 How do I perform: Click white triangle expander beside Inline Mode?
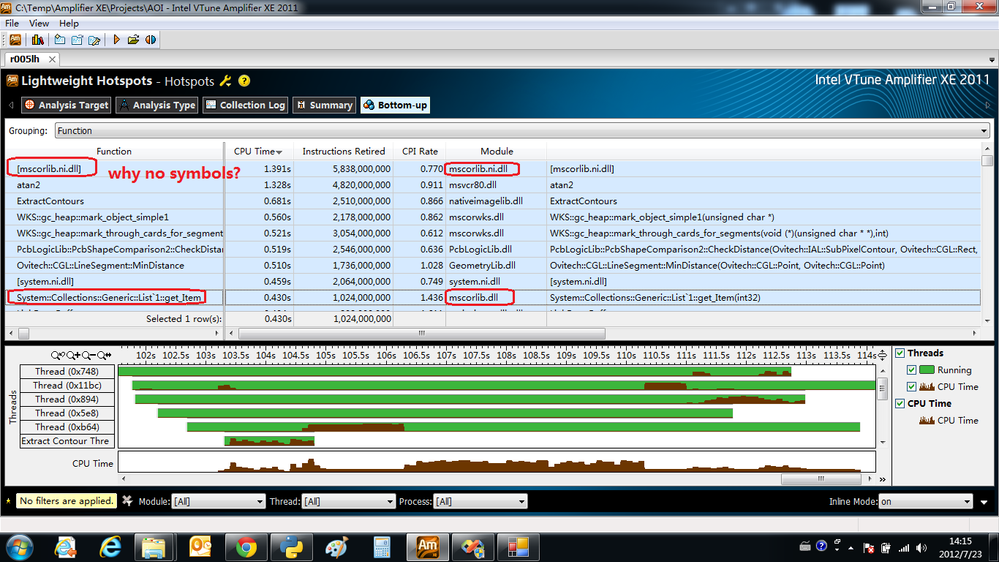tap(984, 502)
